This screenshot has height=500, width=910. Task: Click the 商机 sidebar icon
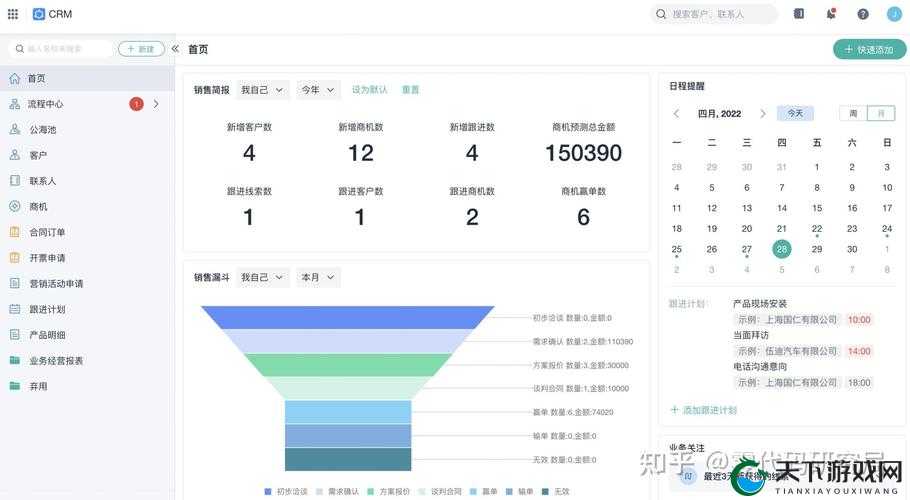pos(15,206)
